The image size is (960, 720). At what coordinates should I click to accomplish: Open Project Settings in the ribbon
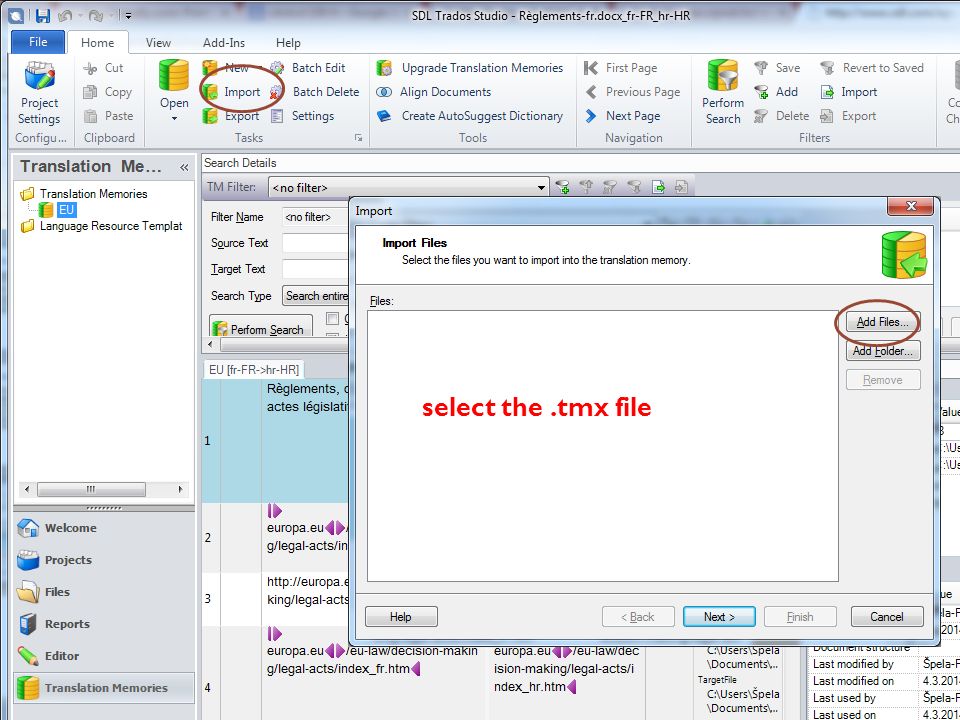point(40,93)
